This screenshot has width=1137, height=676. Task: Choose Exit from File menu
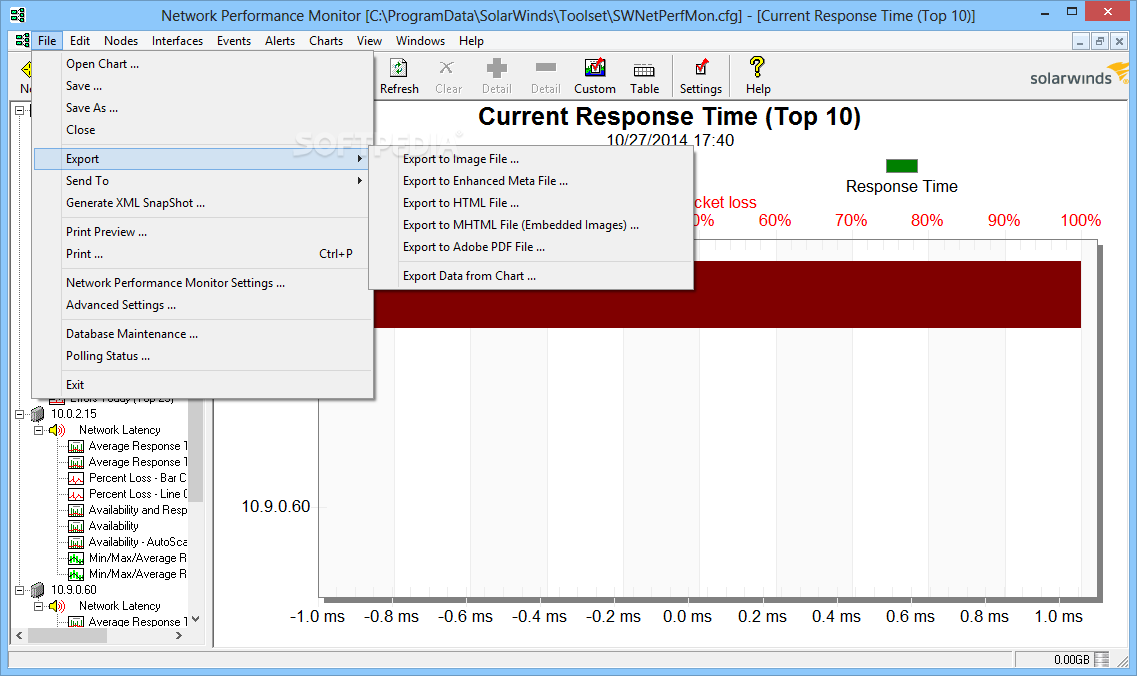pyautogui.click(x=203, y=385)
